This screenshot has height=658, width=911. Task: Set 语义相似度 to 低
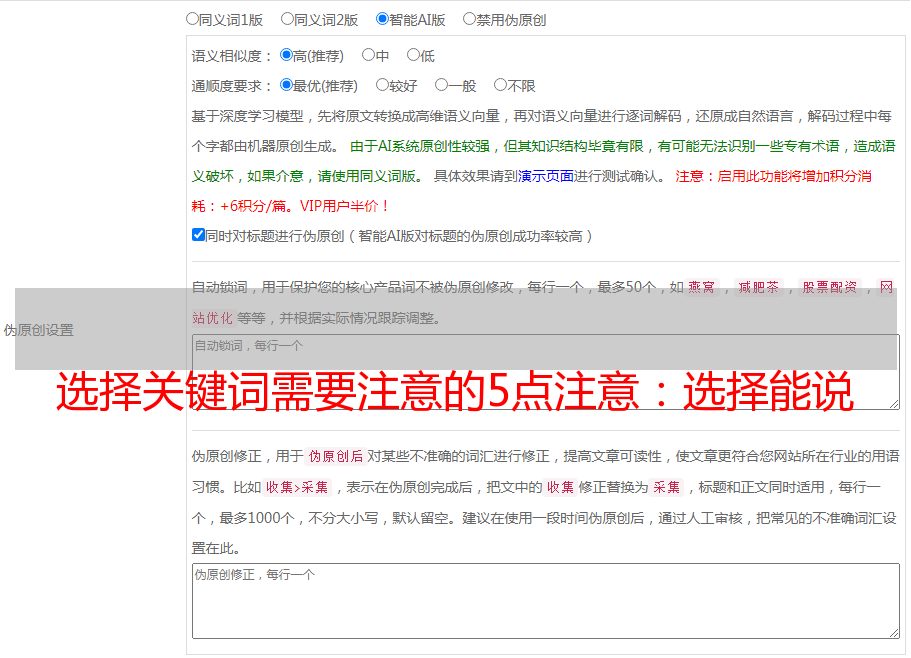[413, 56]
